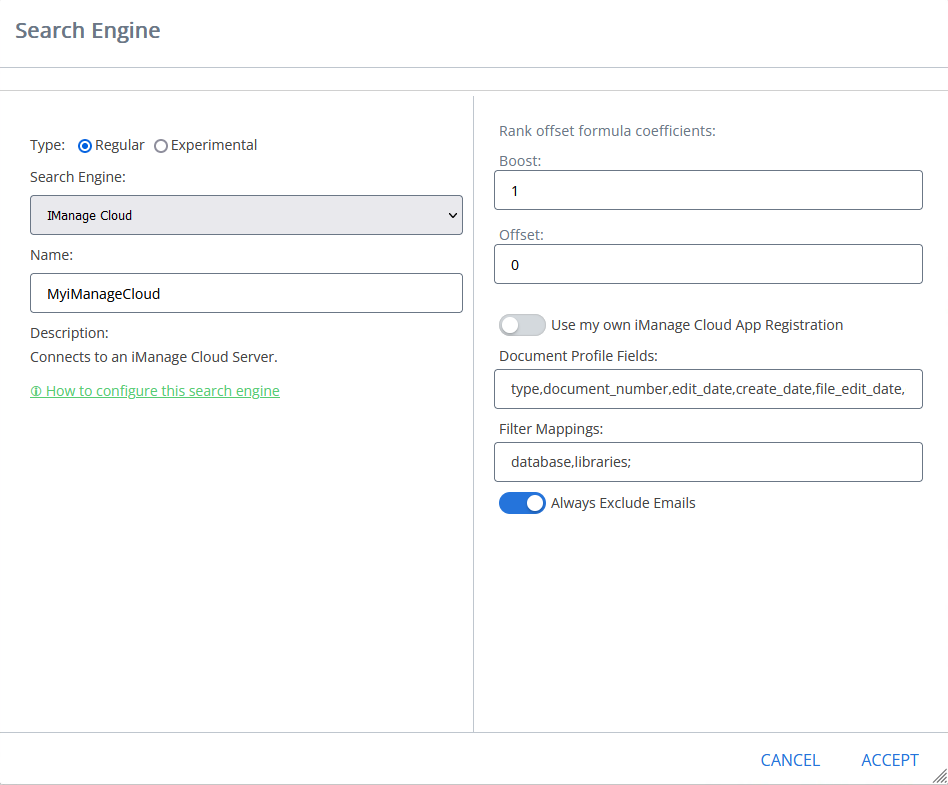This screenshot has width=948, height=785.
Task: Click the info icon beside the configure link
Action: [x=36, y=392]
